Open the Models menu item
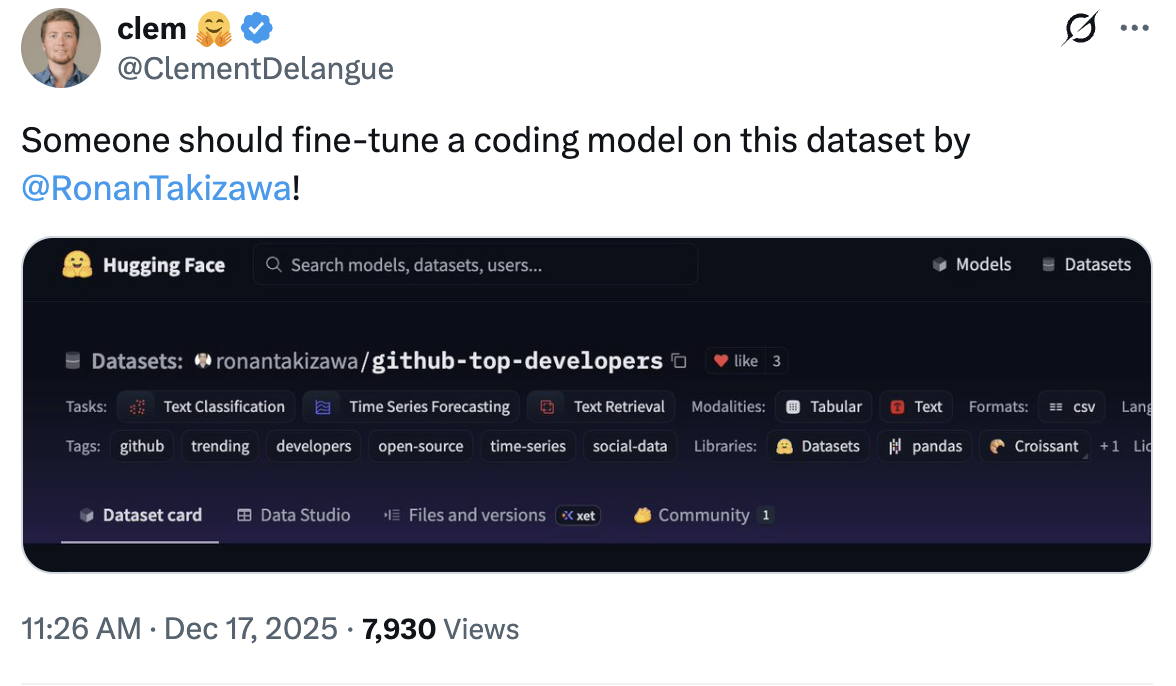 point(971,265)
